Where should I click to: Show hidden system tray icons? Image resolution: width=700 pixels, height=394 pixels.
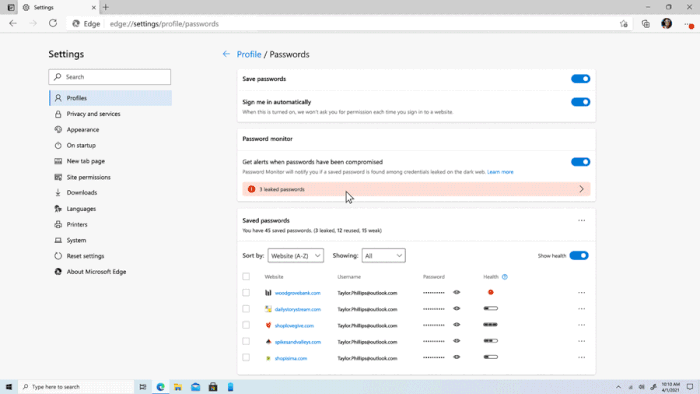[x=618, y=387]
